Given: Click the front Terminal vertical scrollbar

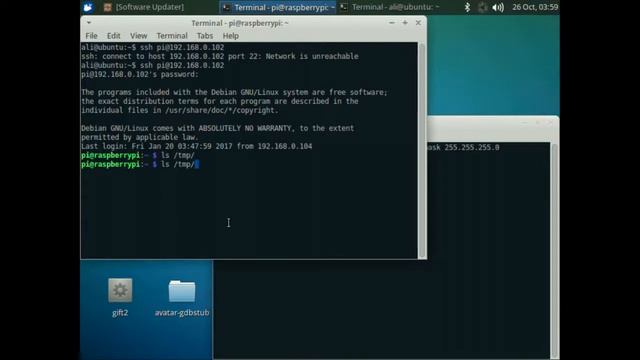Looking at the screenshot, I should [422, 150].
